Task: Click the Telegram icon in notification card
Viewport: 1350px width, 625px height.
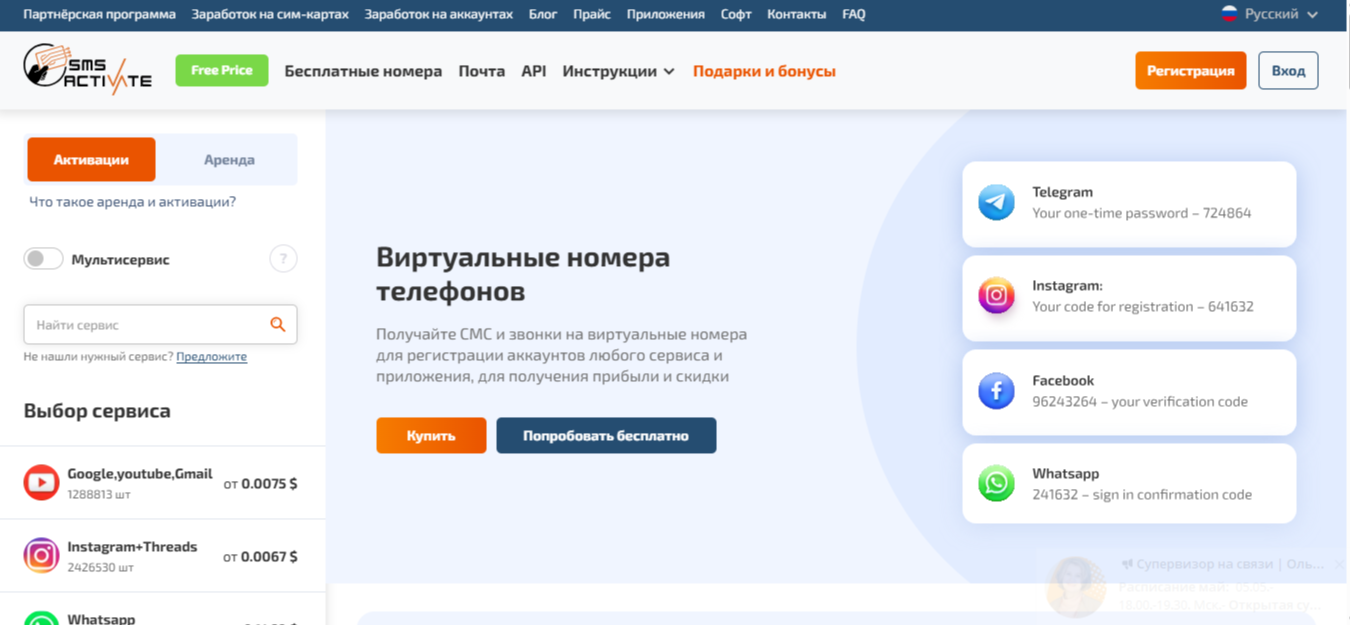Action: [996, 202]
